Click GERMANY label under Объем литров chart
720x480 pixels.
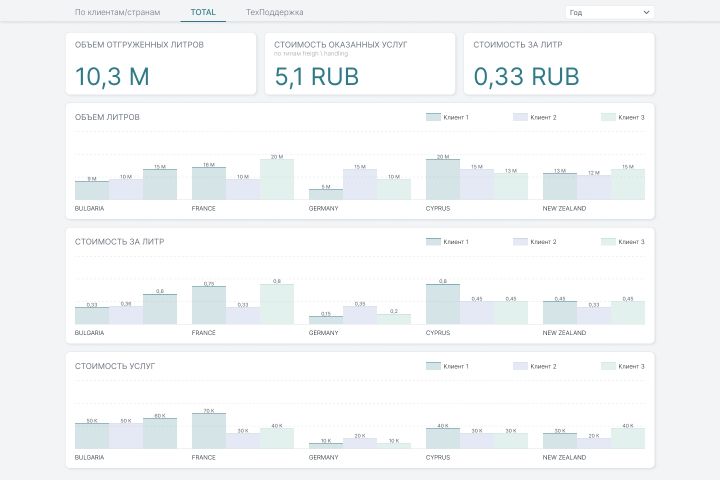(323, 209)
